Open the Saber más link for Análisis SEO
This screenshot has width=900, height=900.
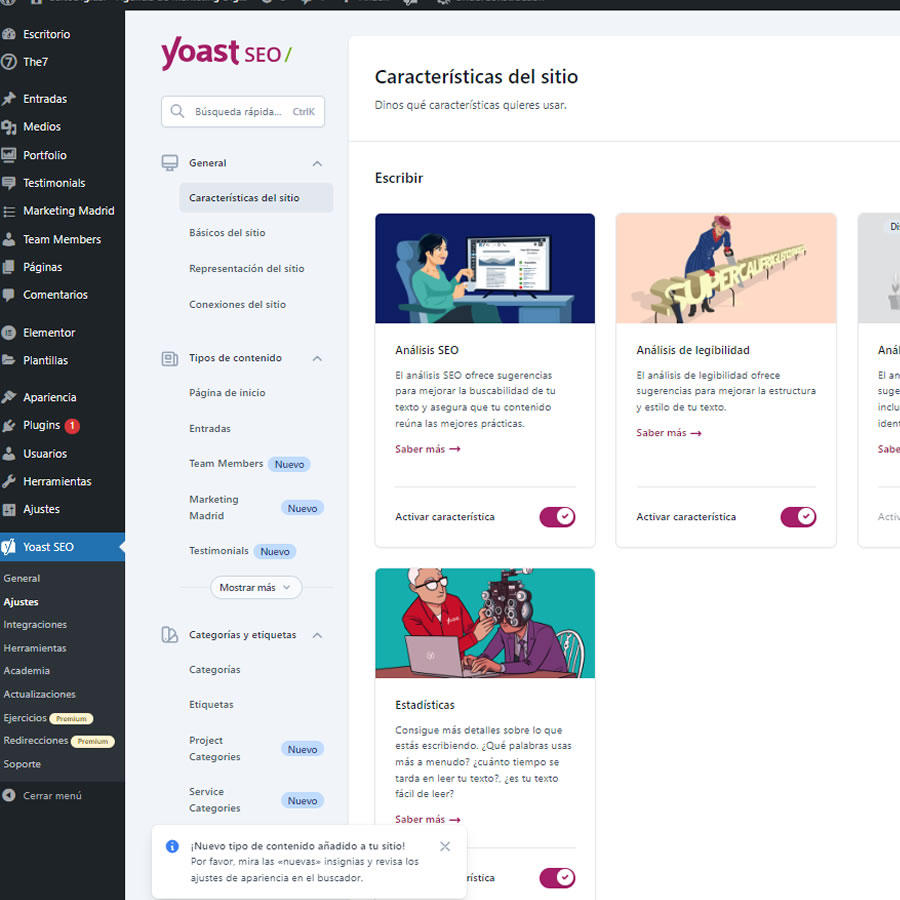point(427,449)
